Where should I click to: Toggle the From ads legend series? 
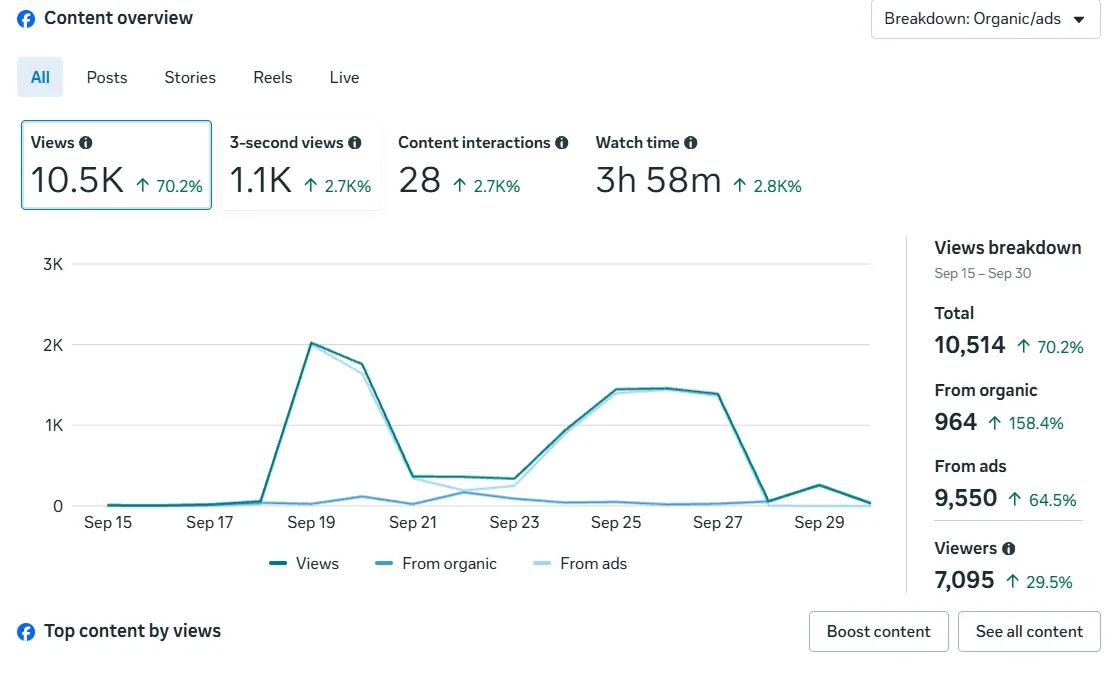click(580, 564)
